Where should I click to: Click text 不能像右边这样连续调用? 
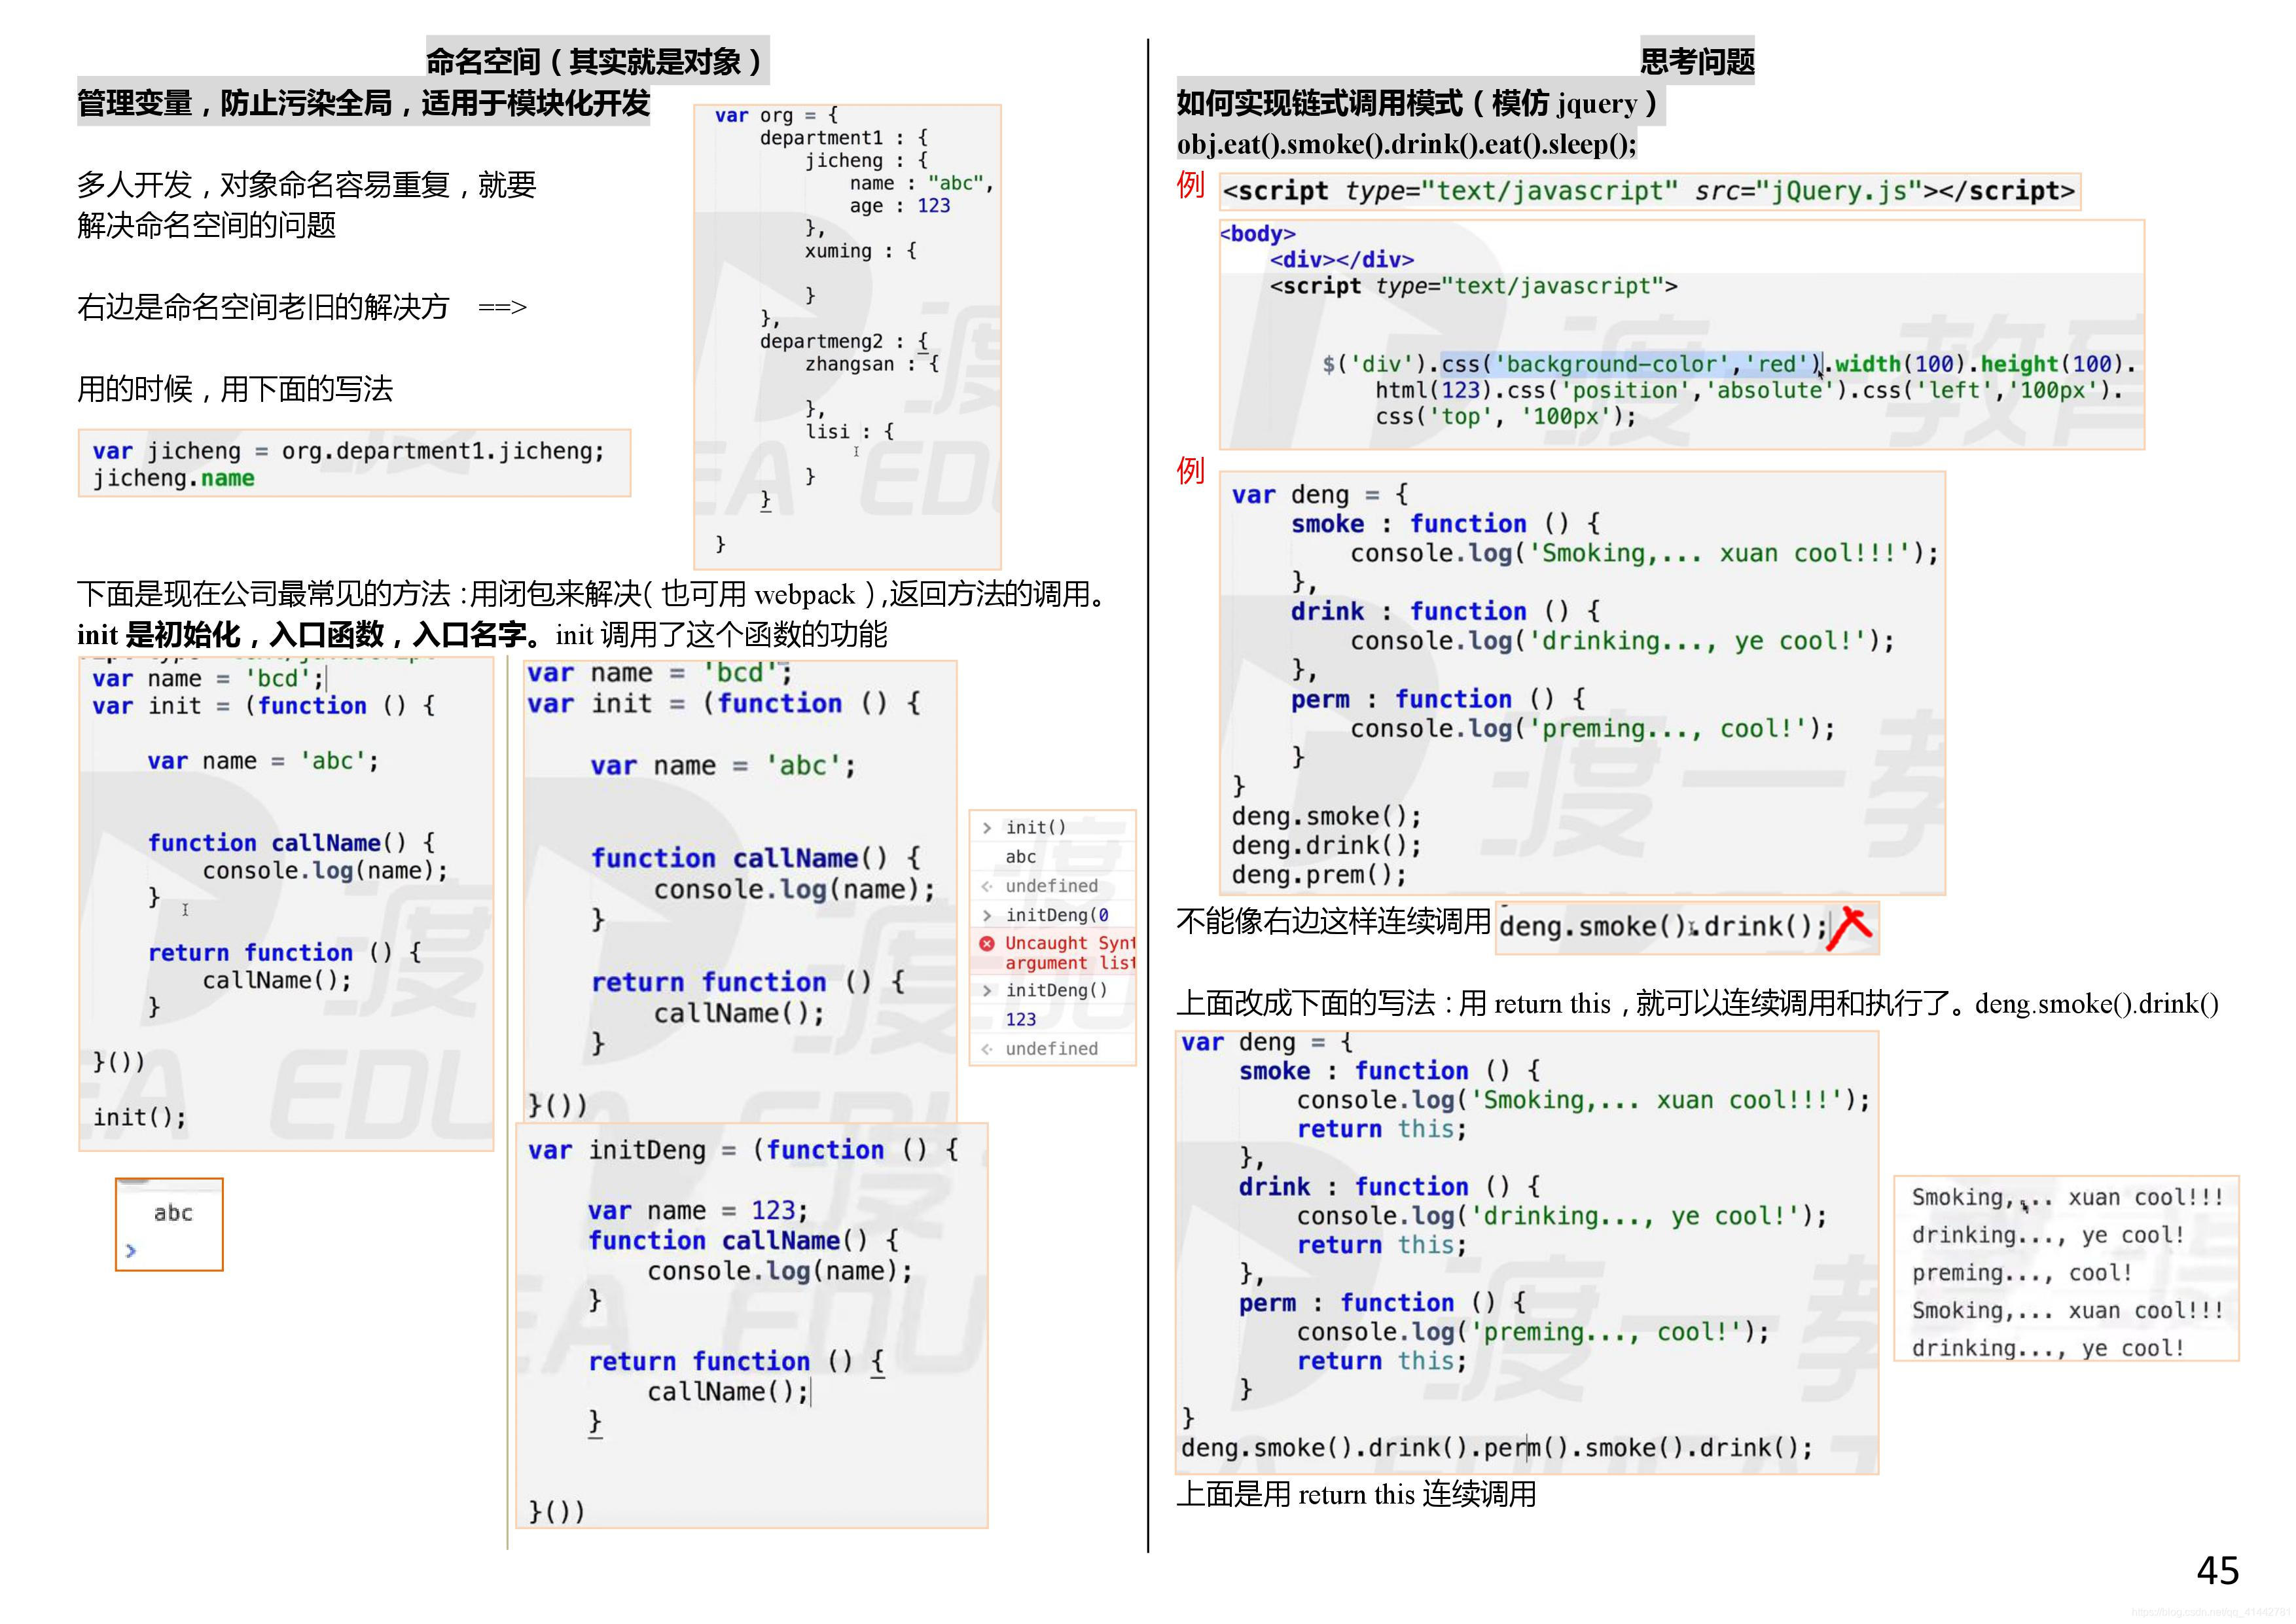click(x=1333, y=921)
